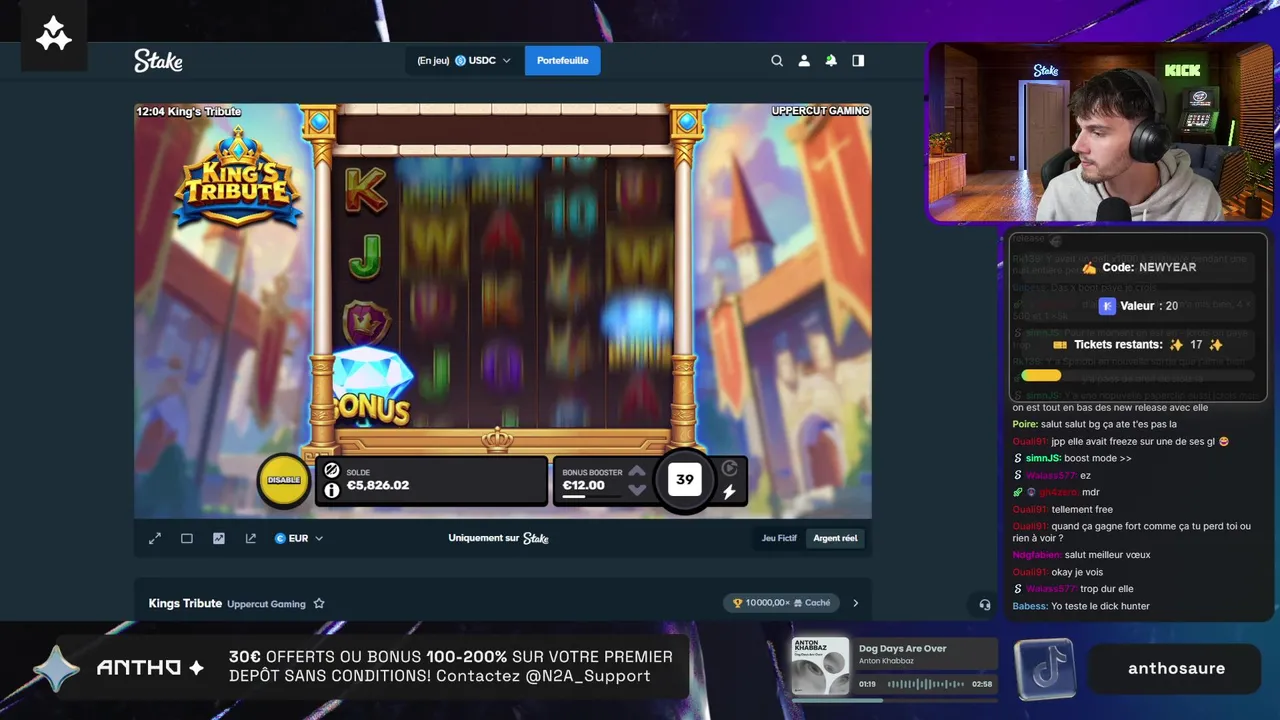This screenshot has width=1280, height=720.
Task: Click chat message 'Yo teste le dick hunter'
Action: click(x=1100, y=606)
